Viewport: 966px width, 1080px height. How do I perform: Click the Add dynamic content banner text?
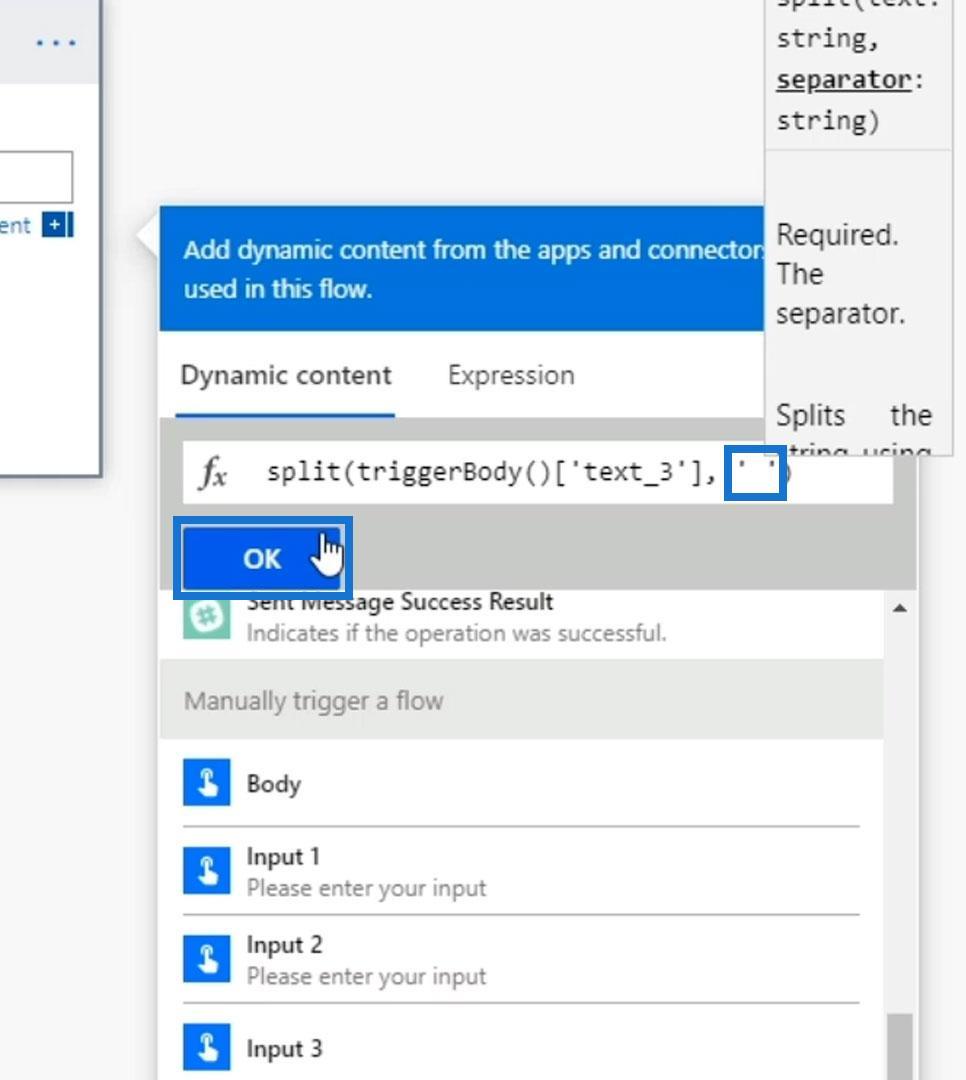tap(473, 269)
